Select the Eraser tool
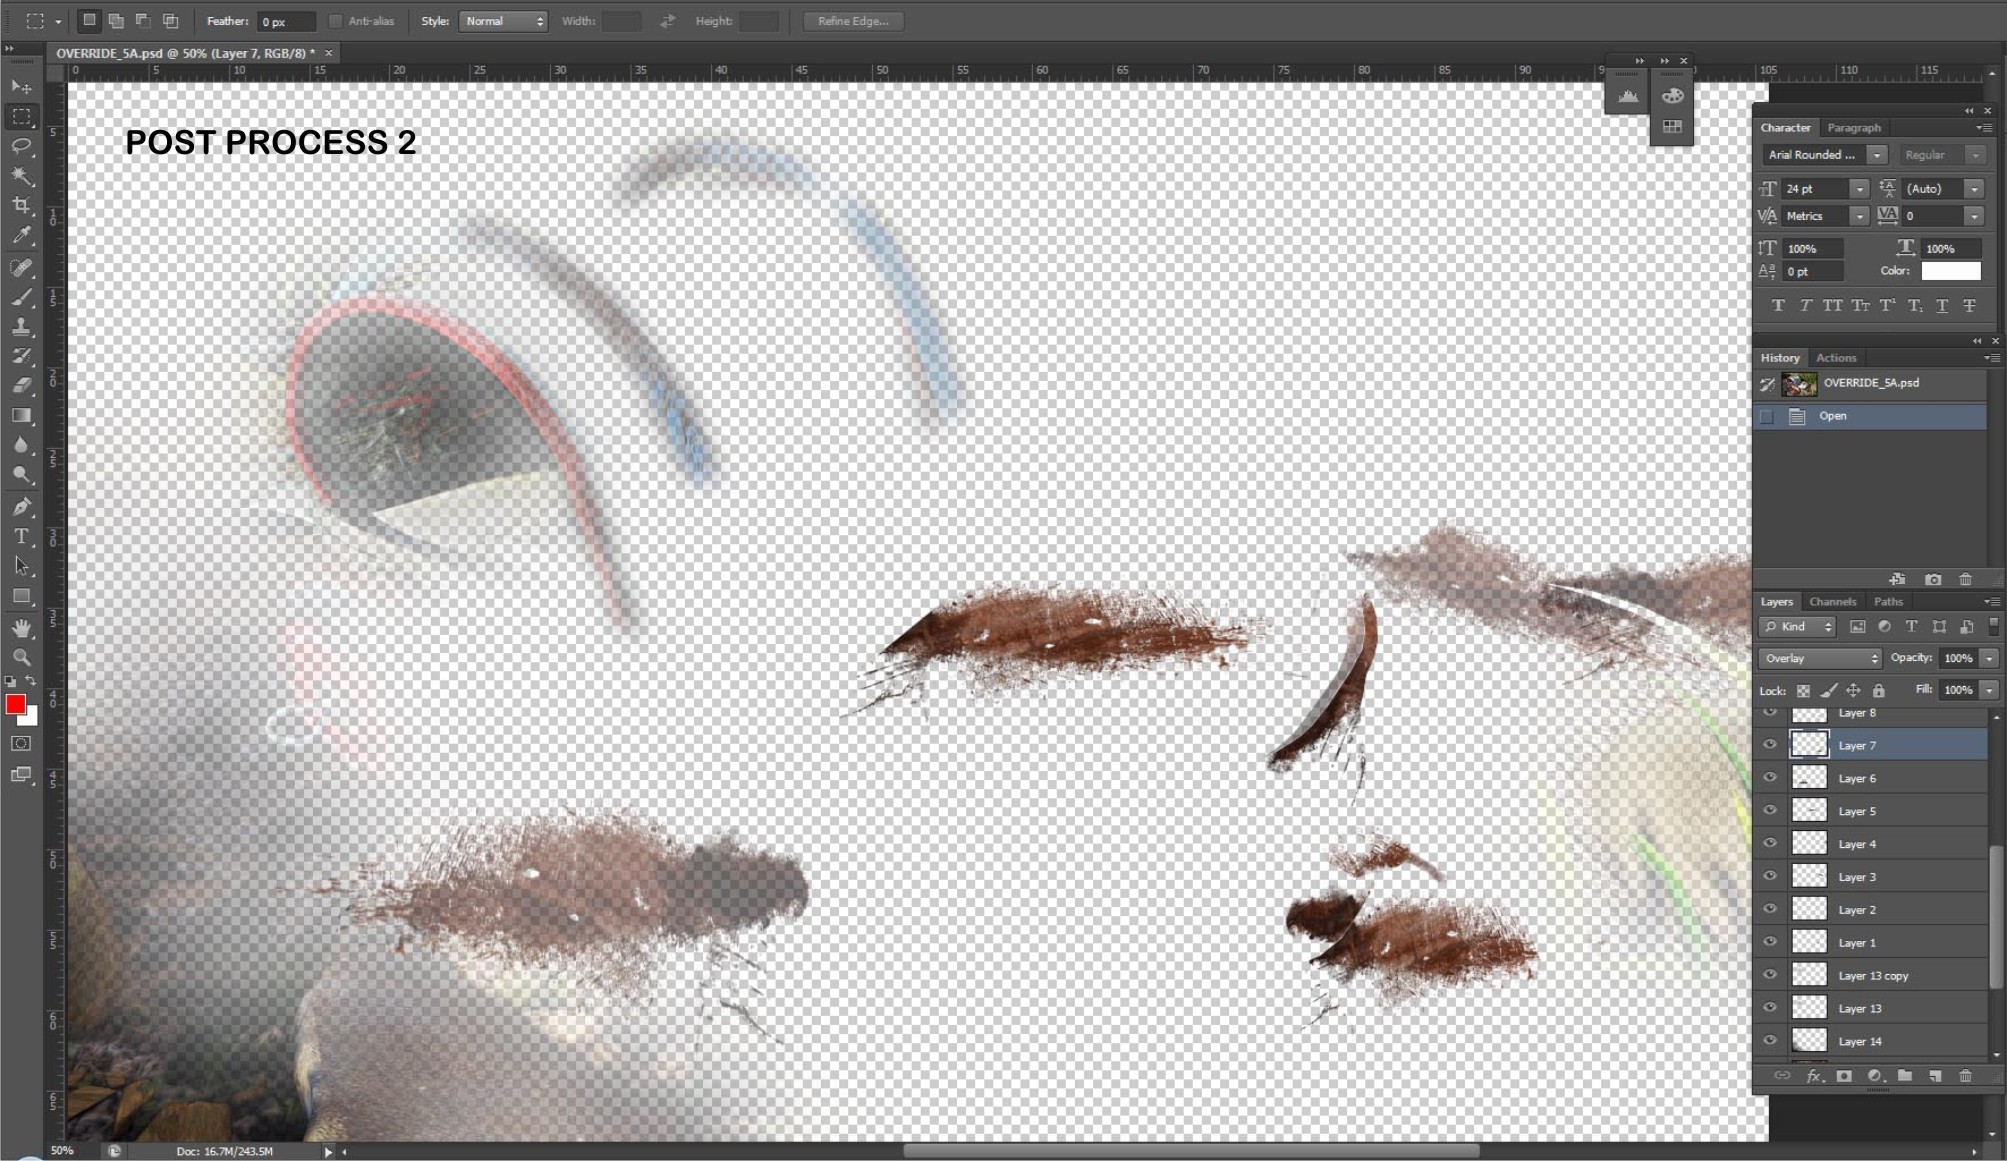Viewport: 2007px width, 1161px height. pyautogui.click(x=21, y=386)
